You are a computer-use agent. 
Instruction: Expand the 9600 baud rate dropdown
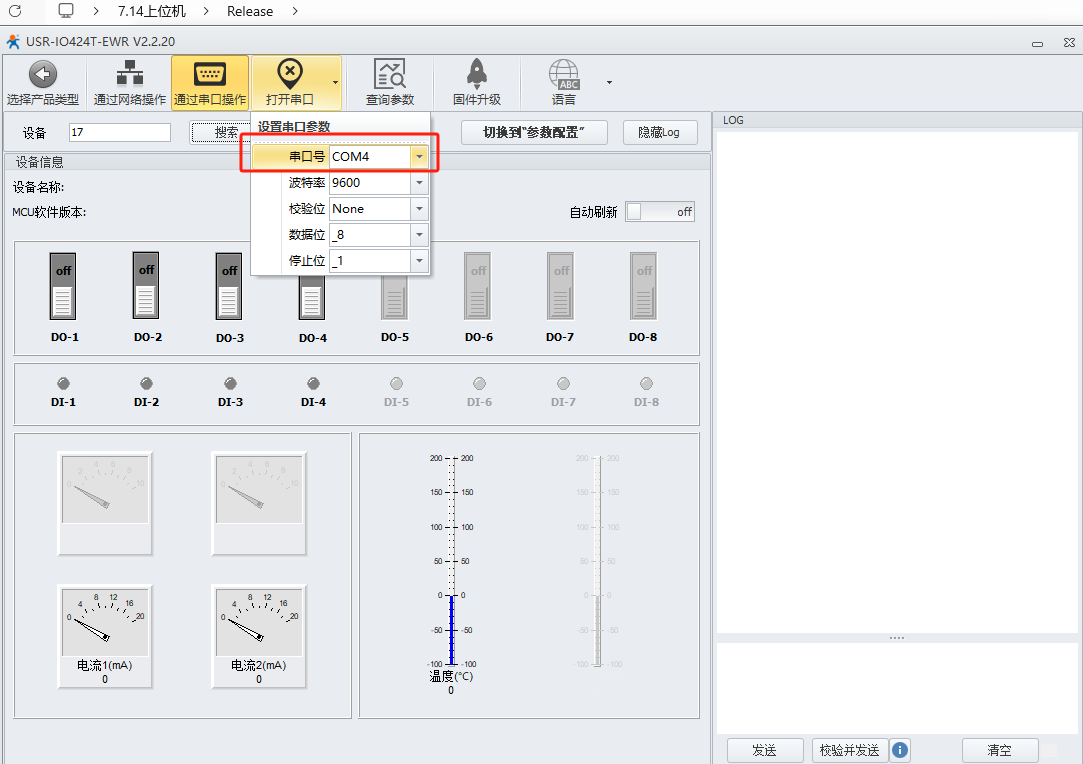point(420,183)
